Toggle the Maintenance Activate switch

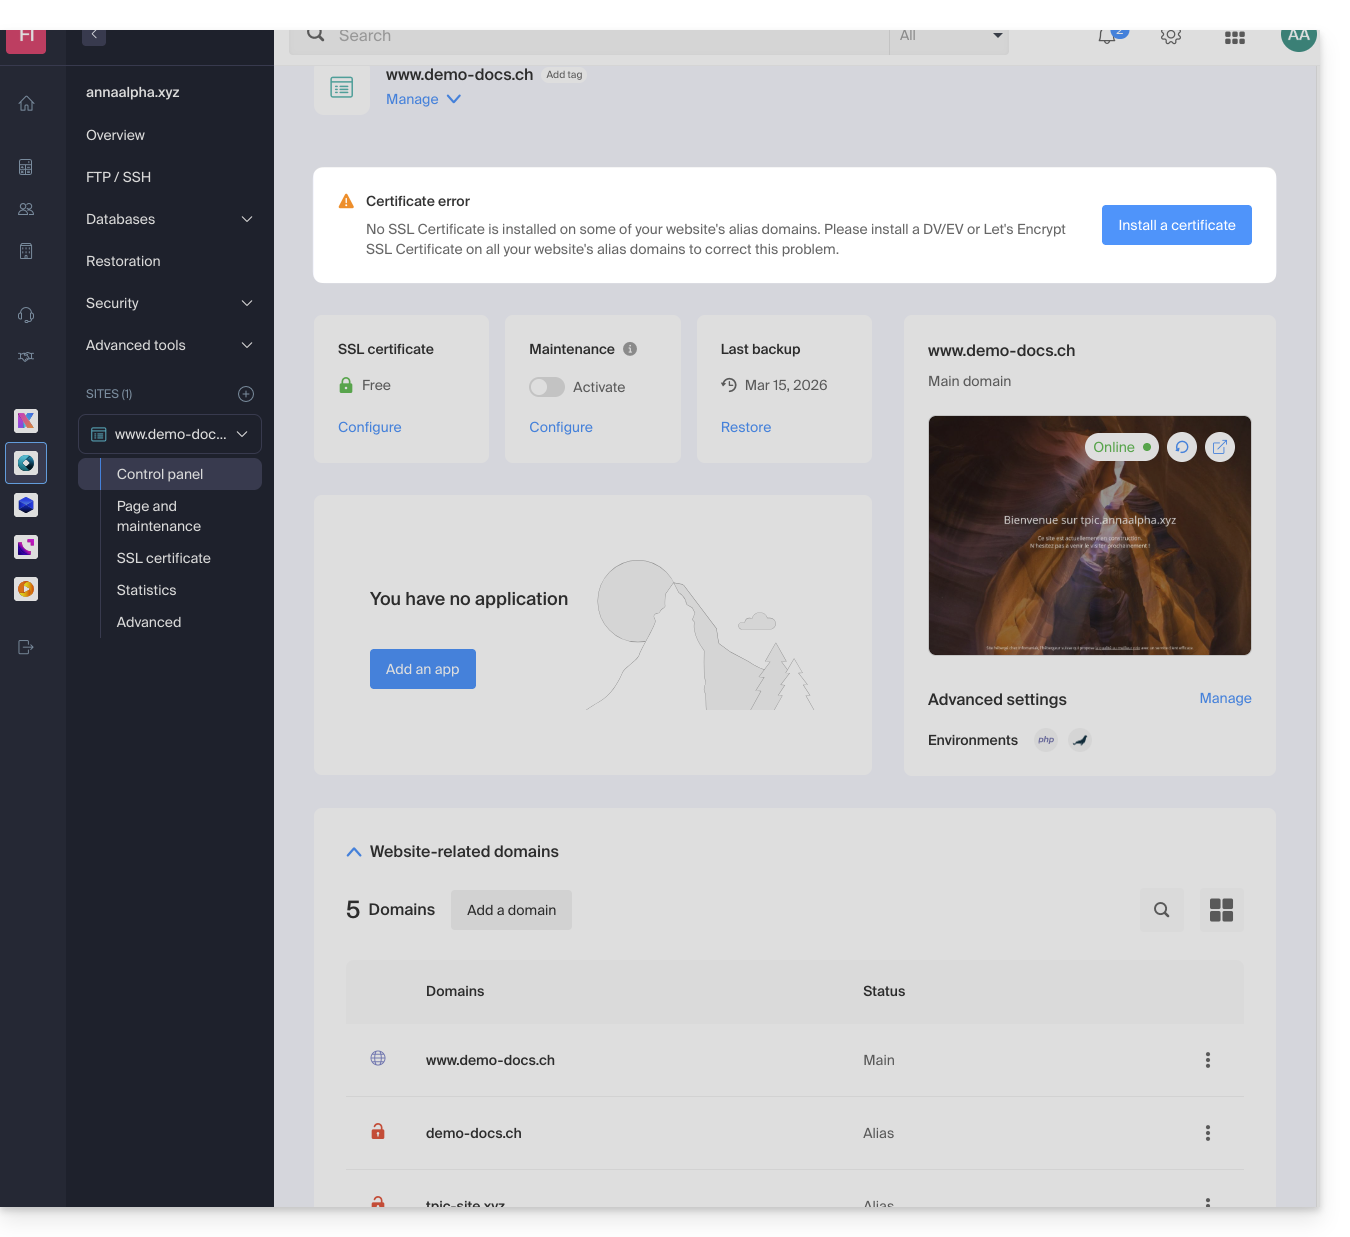click(547, 387)
